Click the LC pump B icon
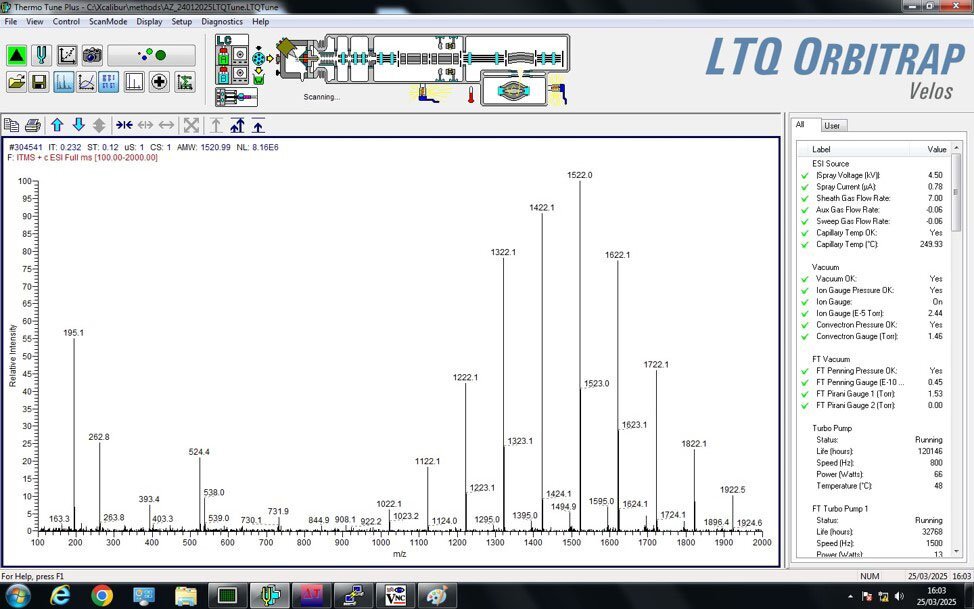 click(x=223, y=75)
